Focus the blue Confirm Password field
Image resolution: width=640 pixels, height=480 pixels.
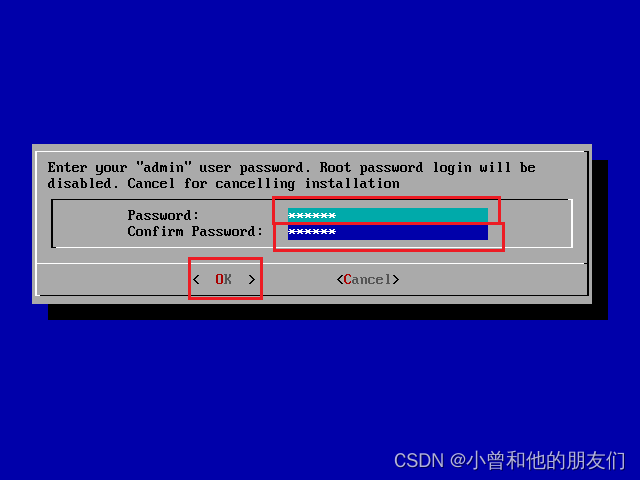[388, 231]
